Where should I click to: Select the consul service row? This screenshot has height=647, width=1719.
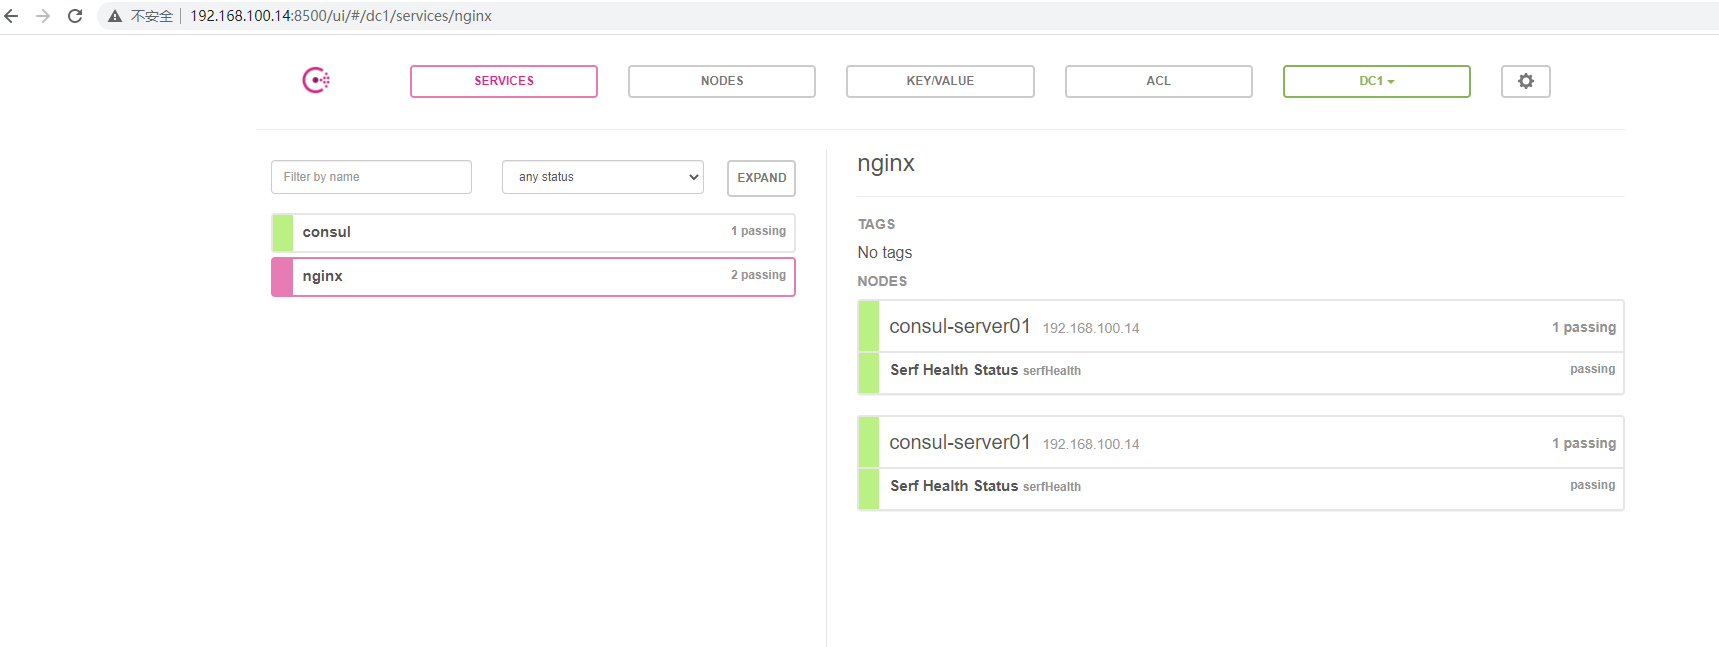(x=533, y=232)
